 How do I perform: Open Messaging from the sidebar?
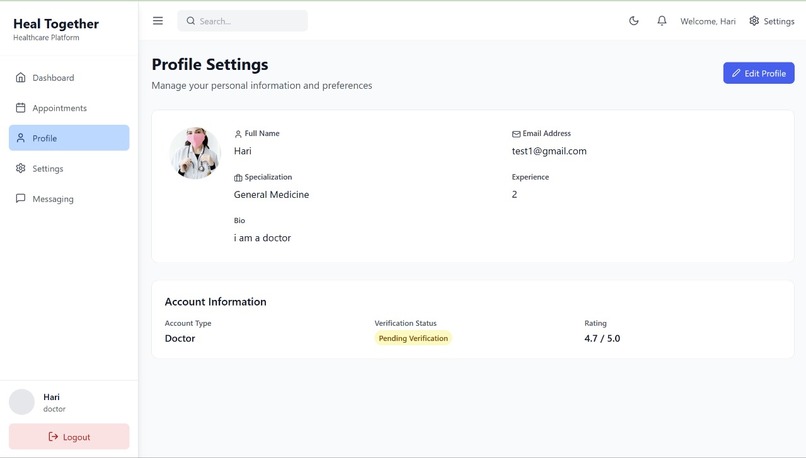69,198
